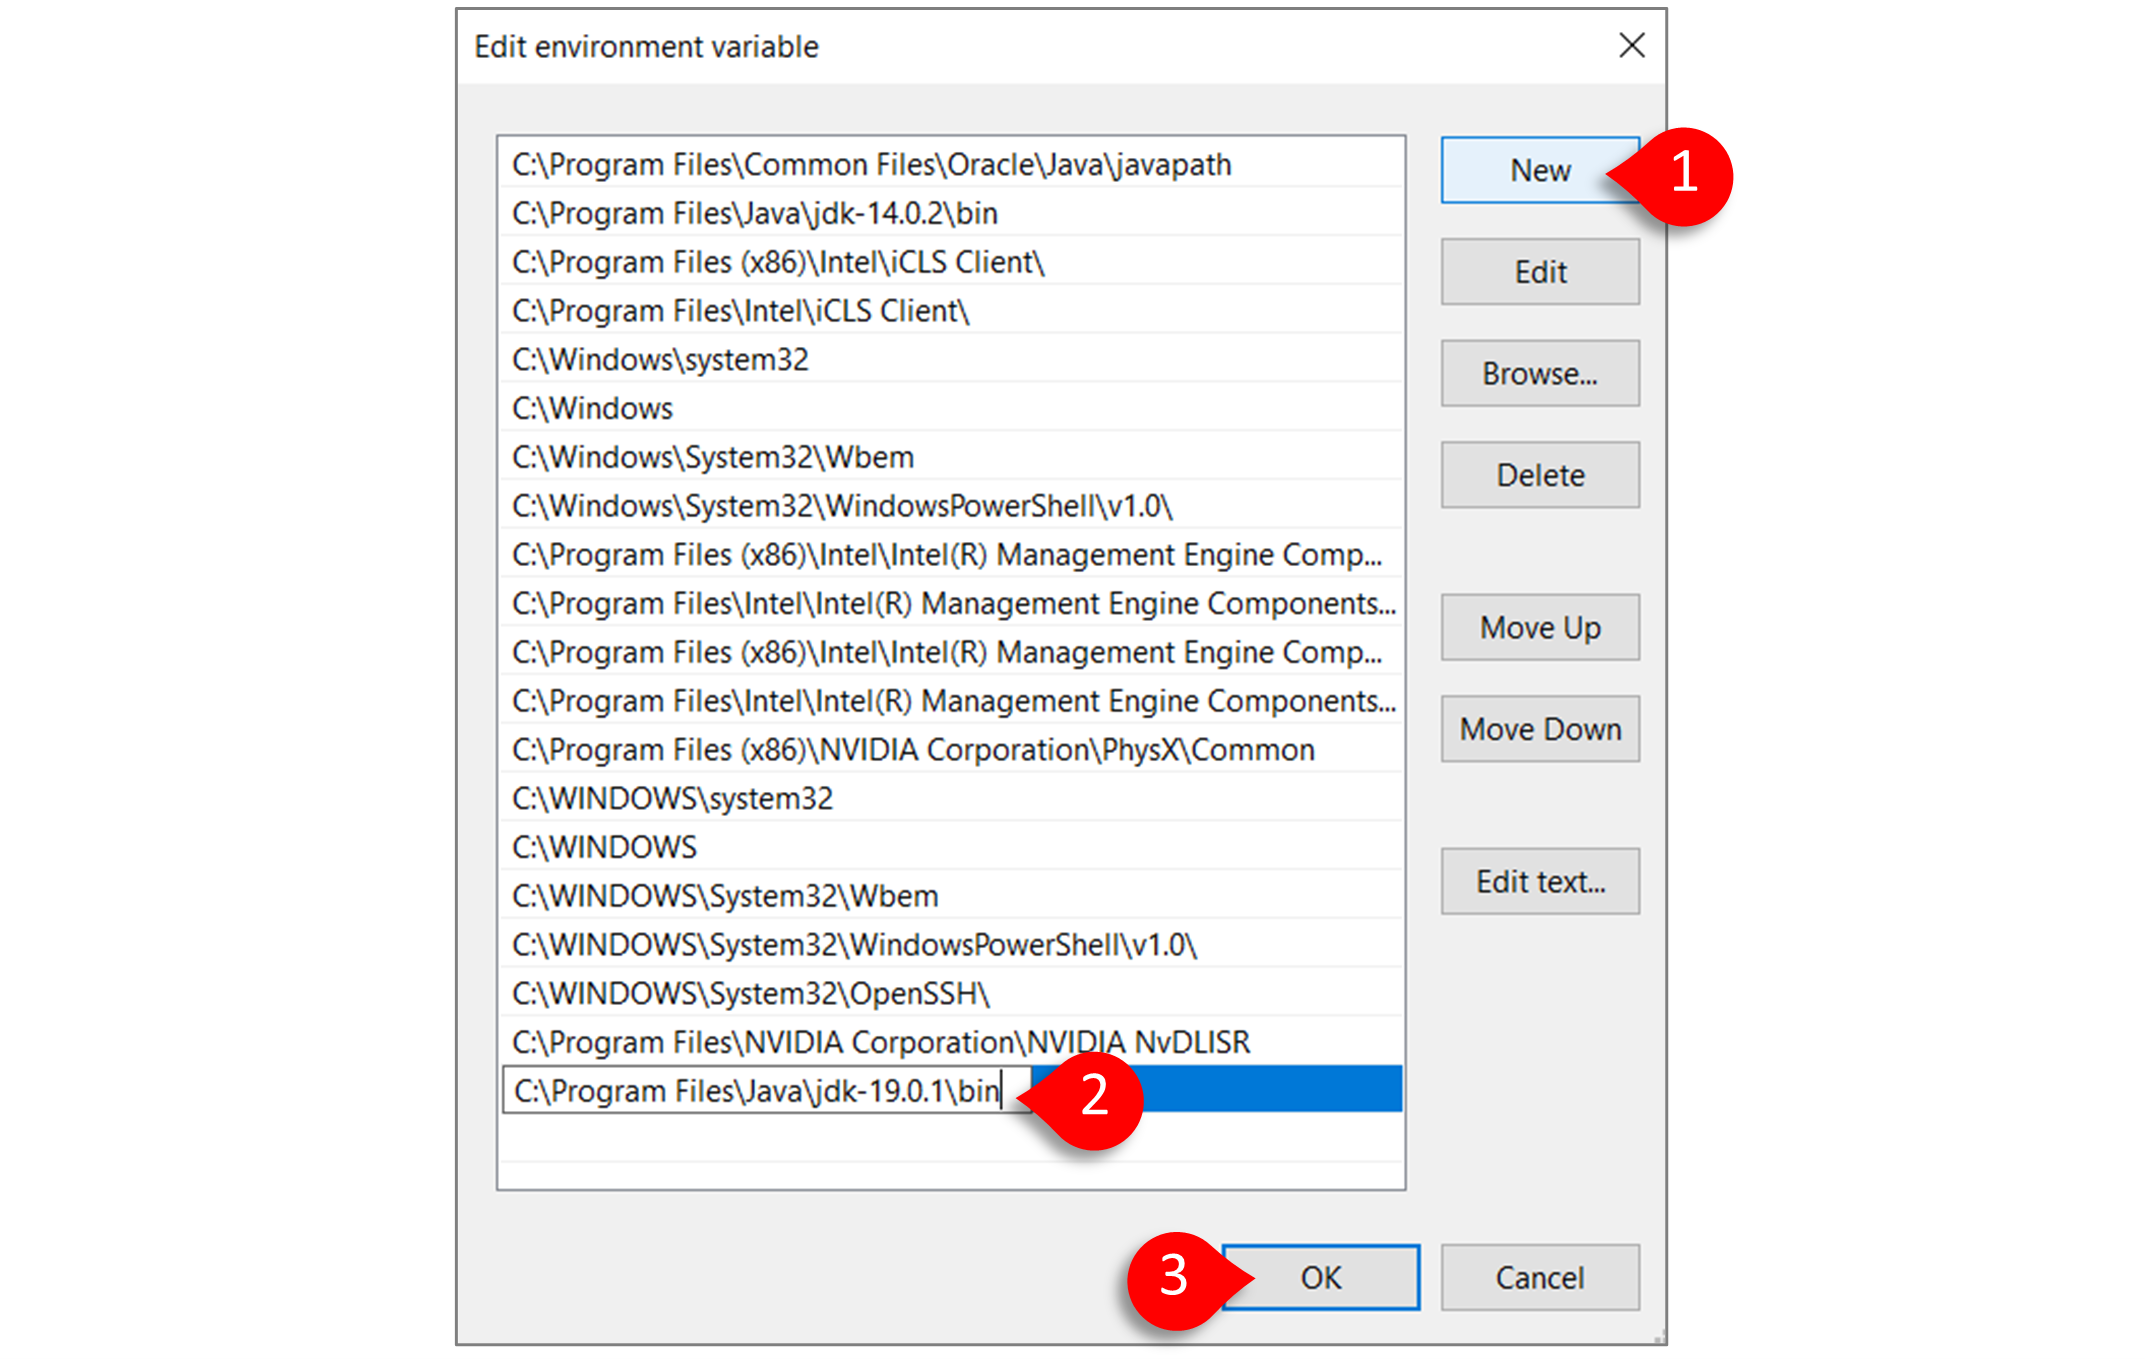Viewport: 2145px width, 1359px height.
Task: Select the WINDOWS System32 OpenSSH entry
Action: pos(750,994)
